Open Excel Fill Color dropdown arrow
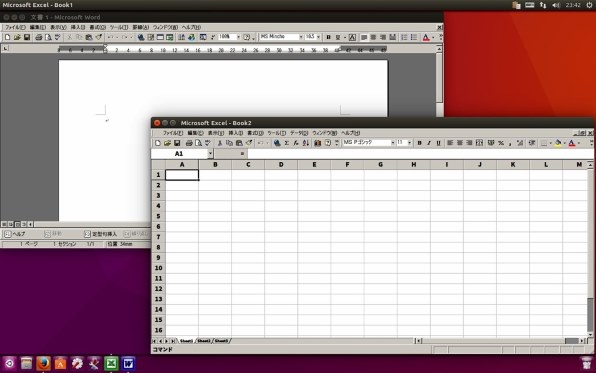The height and width of the screenshot is (373, 596). tap(565, 143)
